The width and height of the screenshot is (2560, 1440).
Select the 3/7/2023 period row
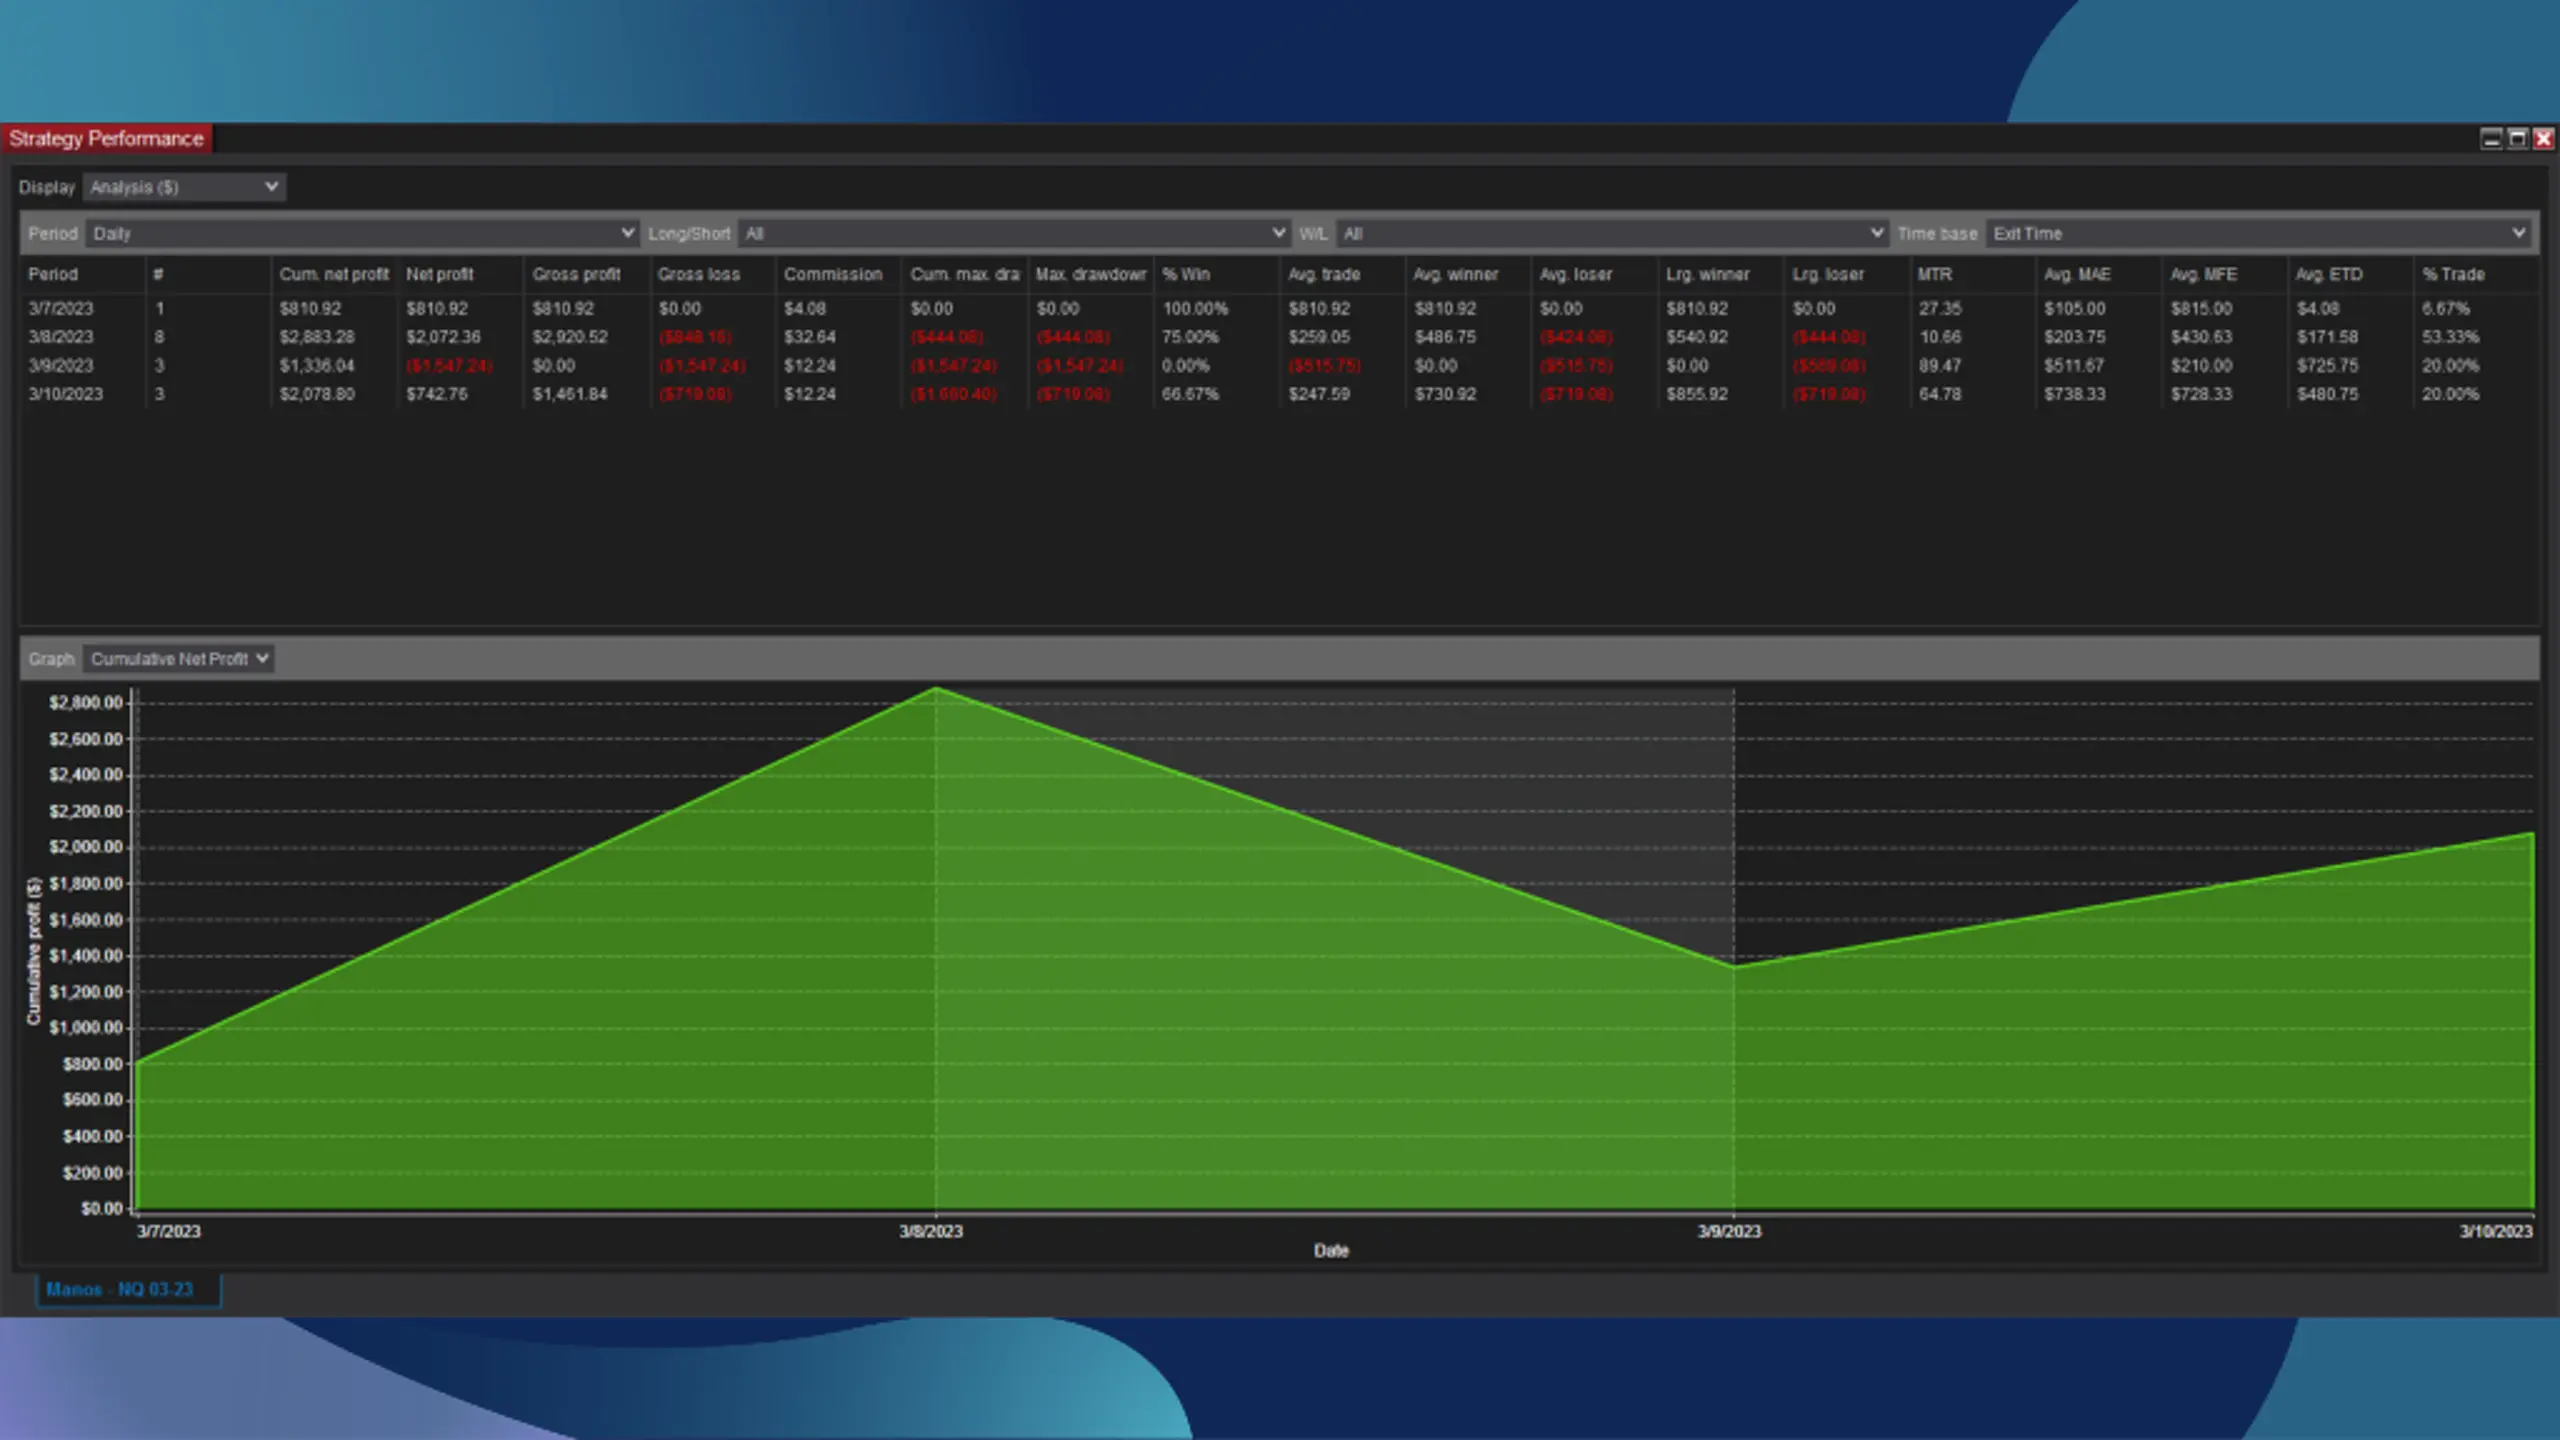[1280, 309]
